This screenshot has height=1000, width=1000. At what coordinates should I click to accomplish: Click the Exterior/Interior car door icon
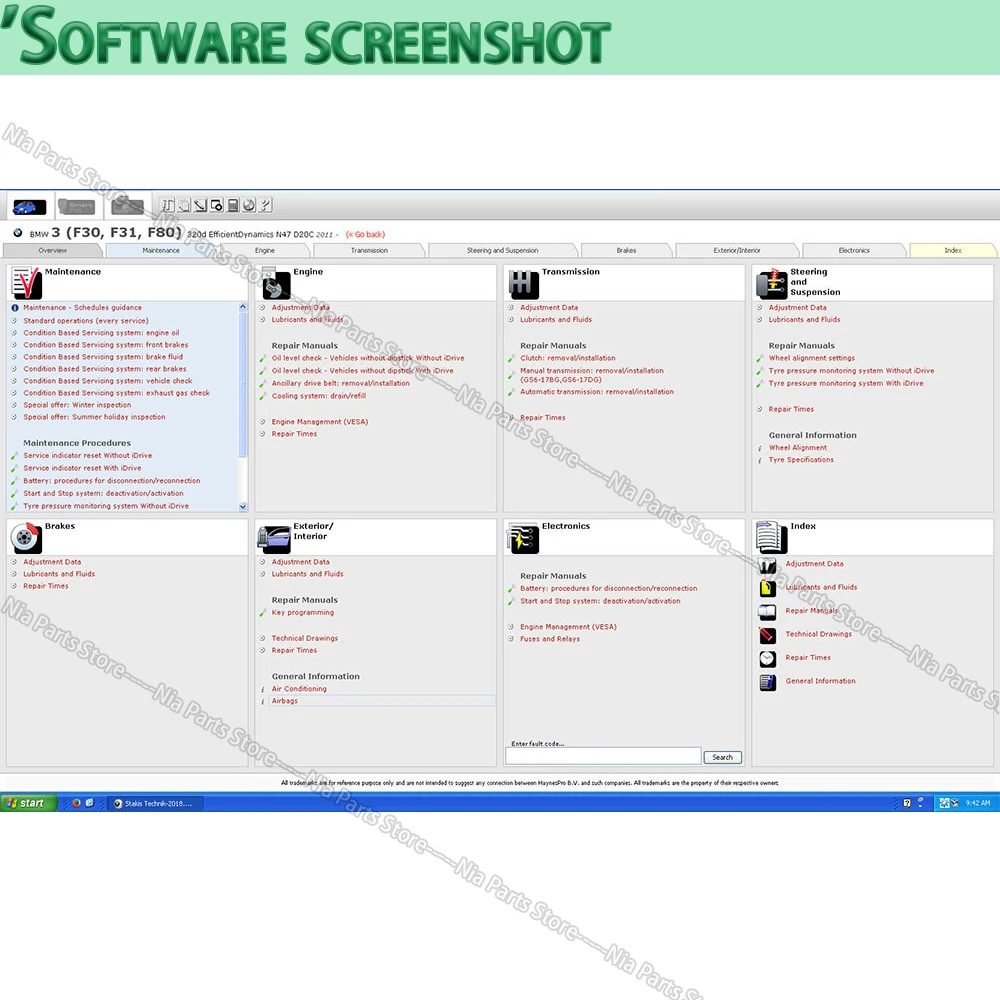(x=274, y=538)
